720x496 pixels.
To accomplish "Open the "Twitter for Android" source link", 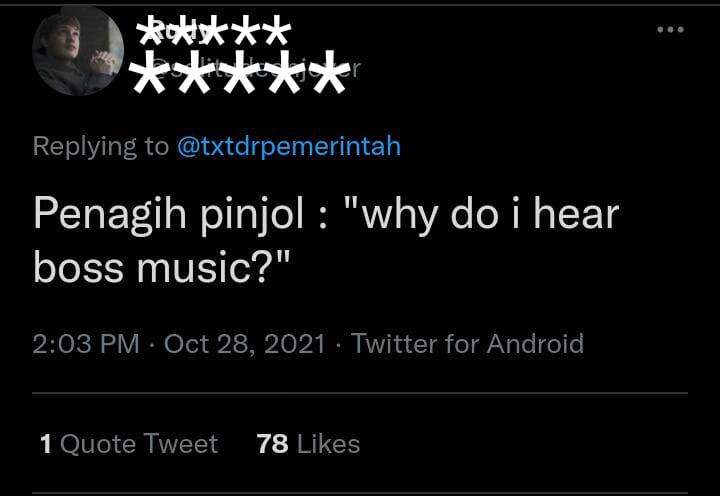I will [x=467, y=344].
